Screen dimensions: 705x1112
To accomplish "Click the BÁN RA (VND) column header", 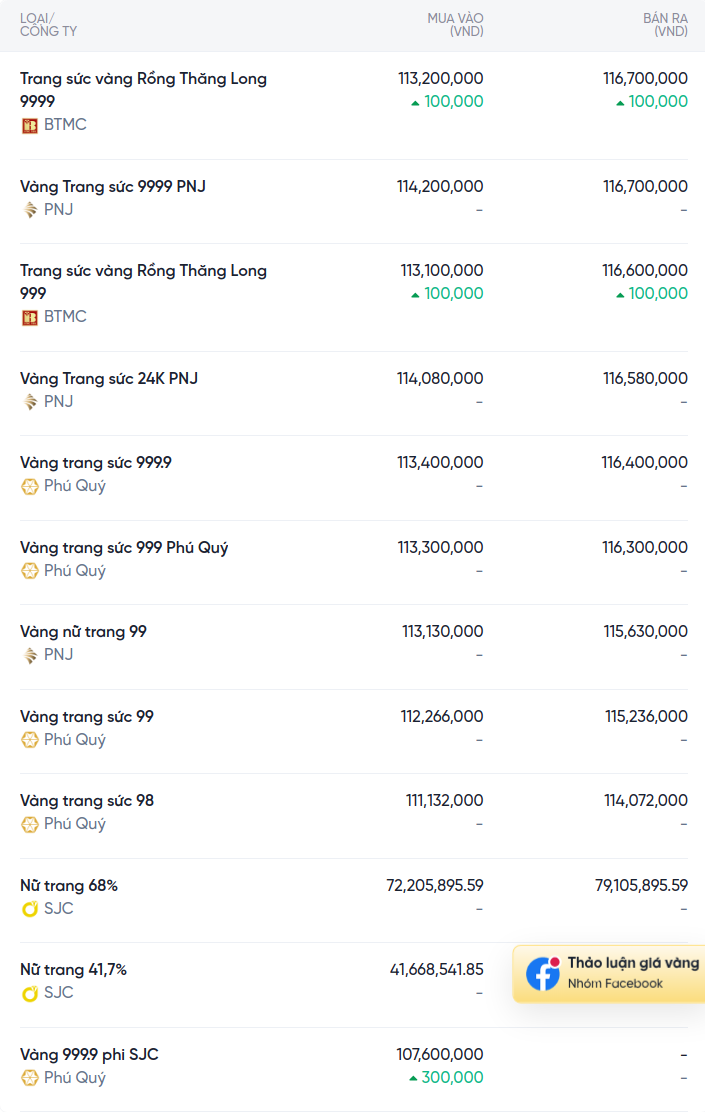I will 665,25.
